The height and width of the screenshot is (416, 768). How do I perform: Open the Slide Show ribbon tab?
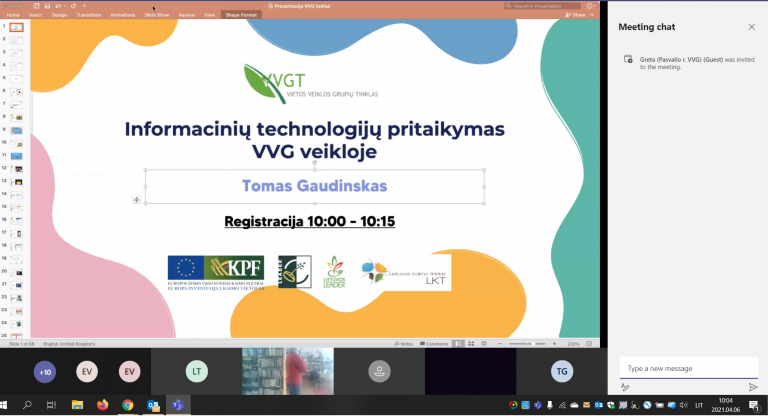click(x=157, y=15)
